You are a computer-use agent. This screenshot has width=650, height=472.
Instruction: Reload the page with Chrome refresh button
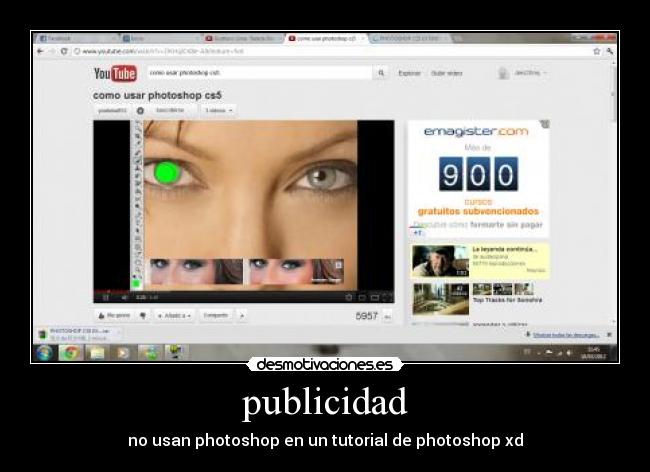pyautogui.click(x=64, y=51)
